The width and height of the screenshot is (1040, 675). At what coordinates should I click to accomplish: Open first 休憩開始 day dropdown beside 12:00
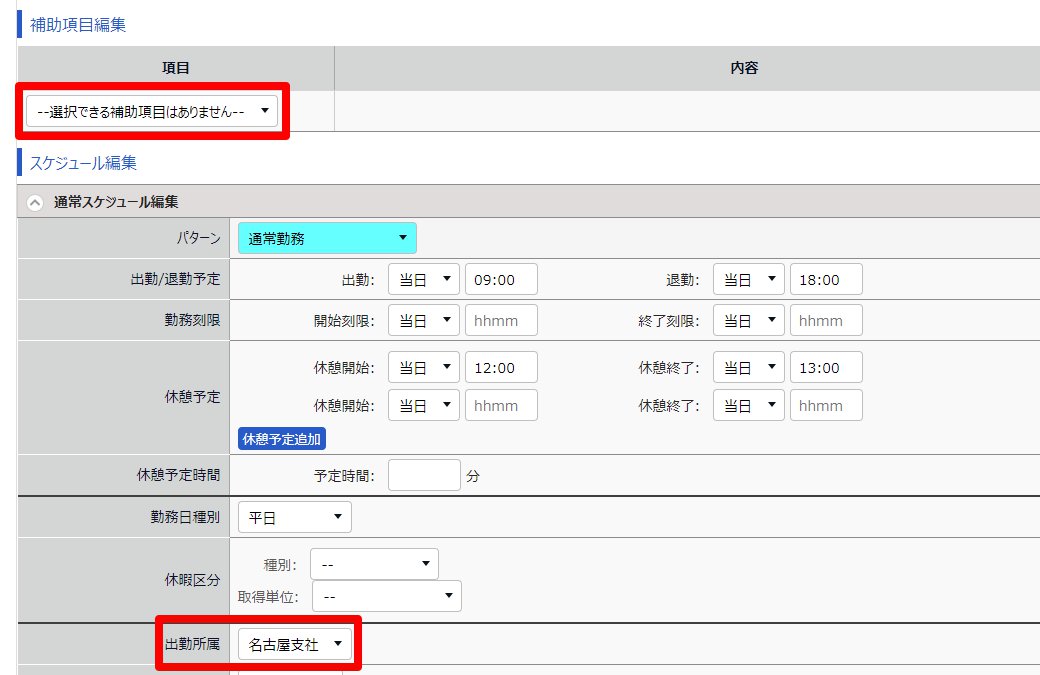point(424,367)
